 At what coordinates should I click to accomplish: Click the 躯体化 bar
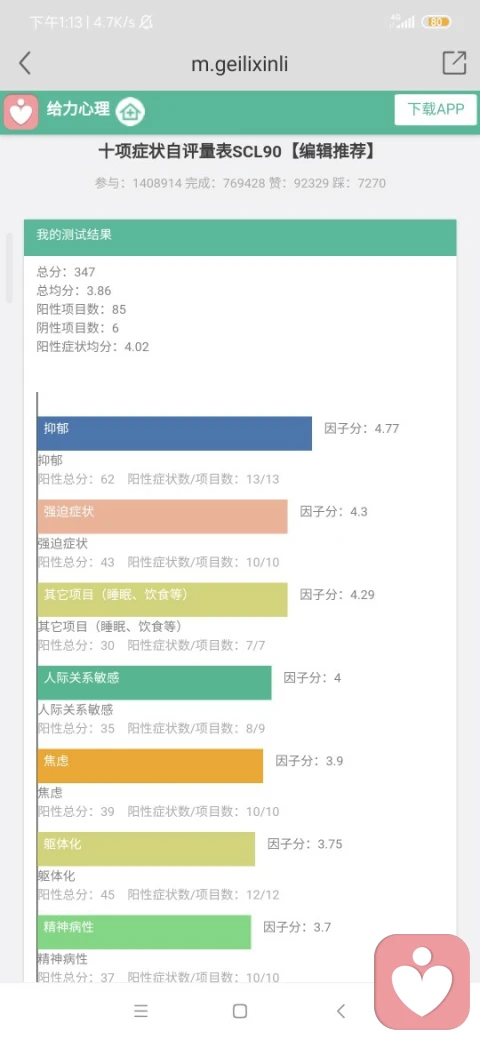[x=146, y=849]
